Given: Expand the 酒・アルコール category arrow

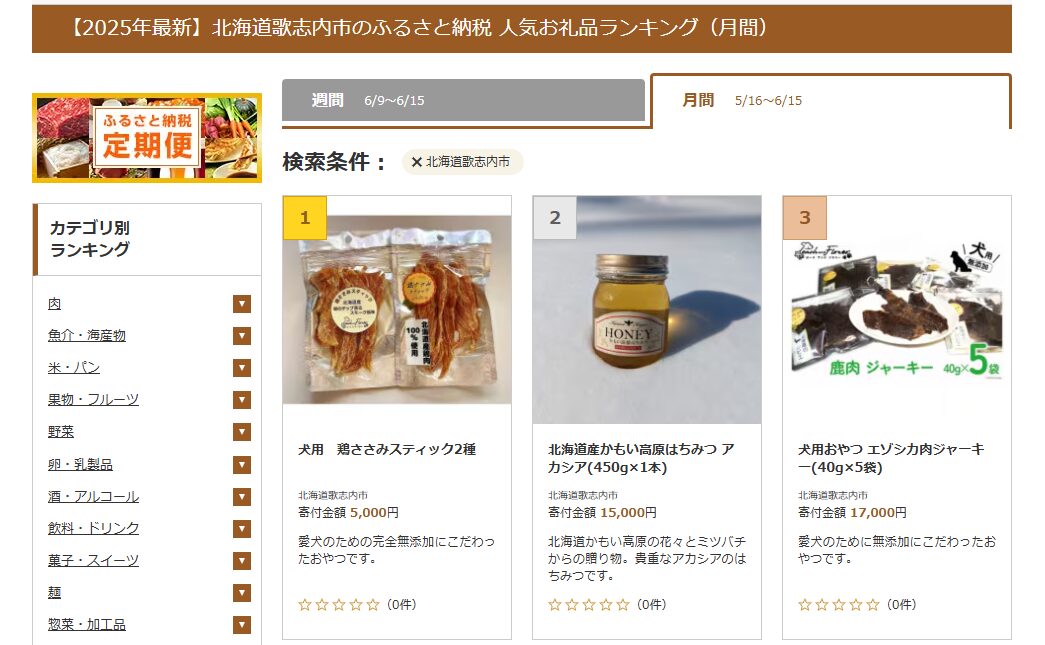Looking at the screenshot, I should click(x=242, y=496).
